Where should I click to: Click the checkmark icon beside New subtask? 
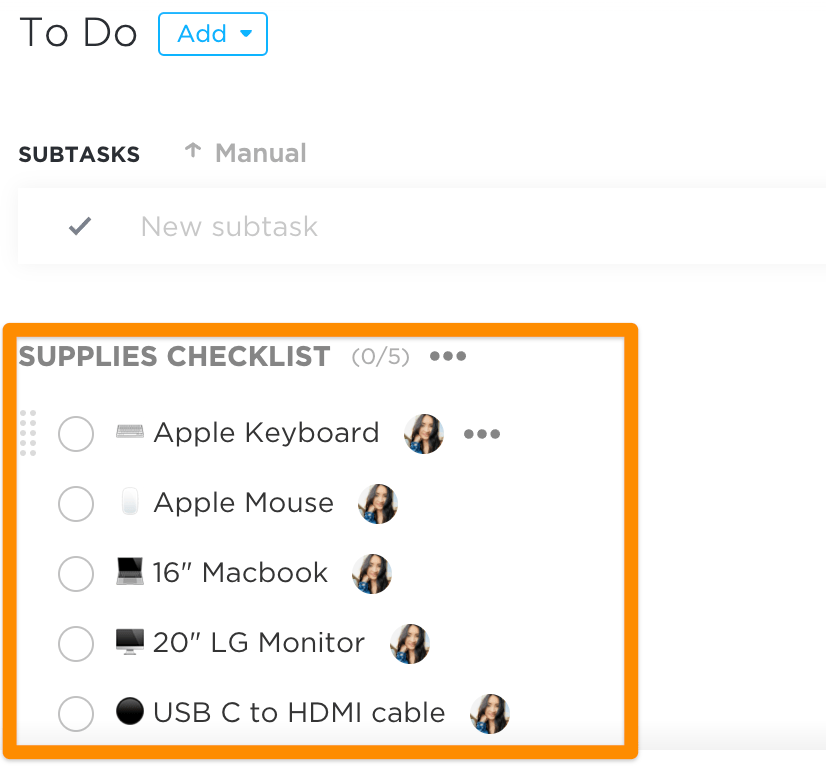click(80, 227)
